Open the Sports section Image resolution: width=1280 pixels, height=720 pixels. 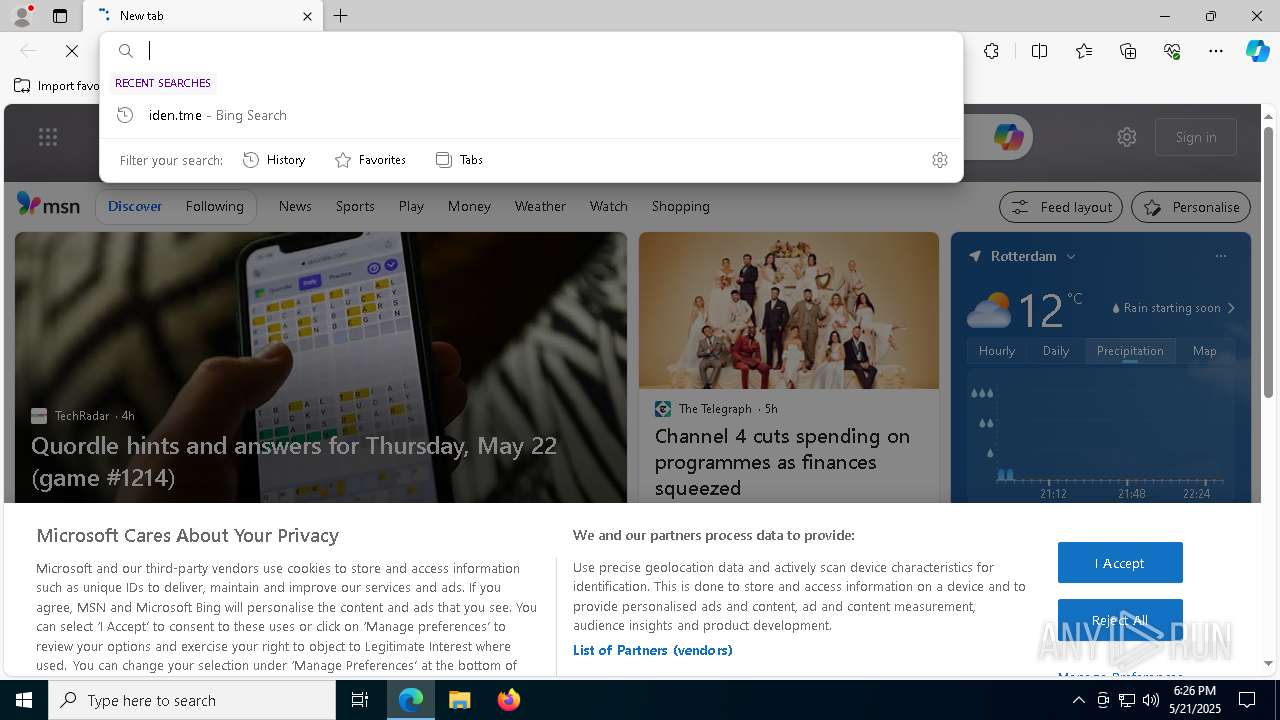tap(355, 206)
